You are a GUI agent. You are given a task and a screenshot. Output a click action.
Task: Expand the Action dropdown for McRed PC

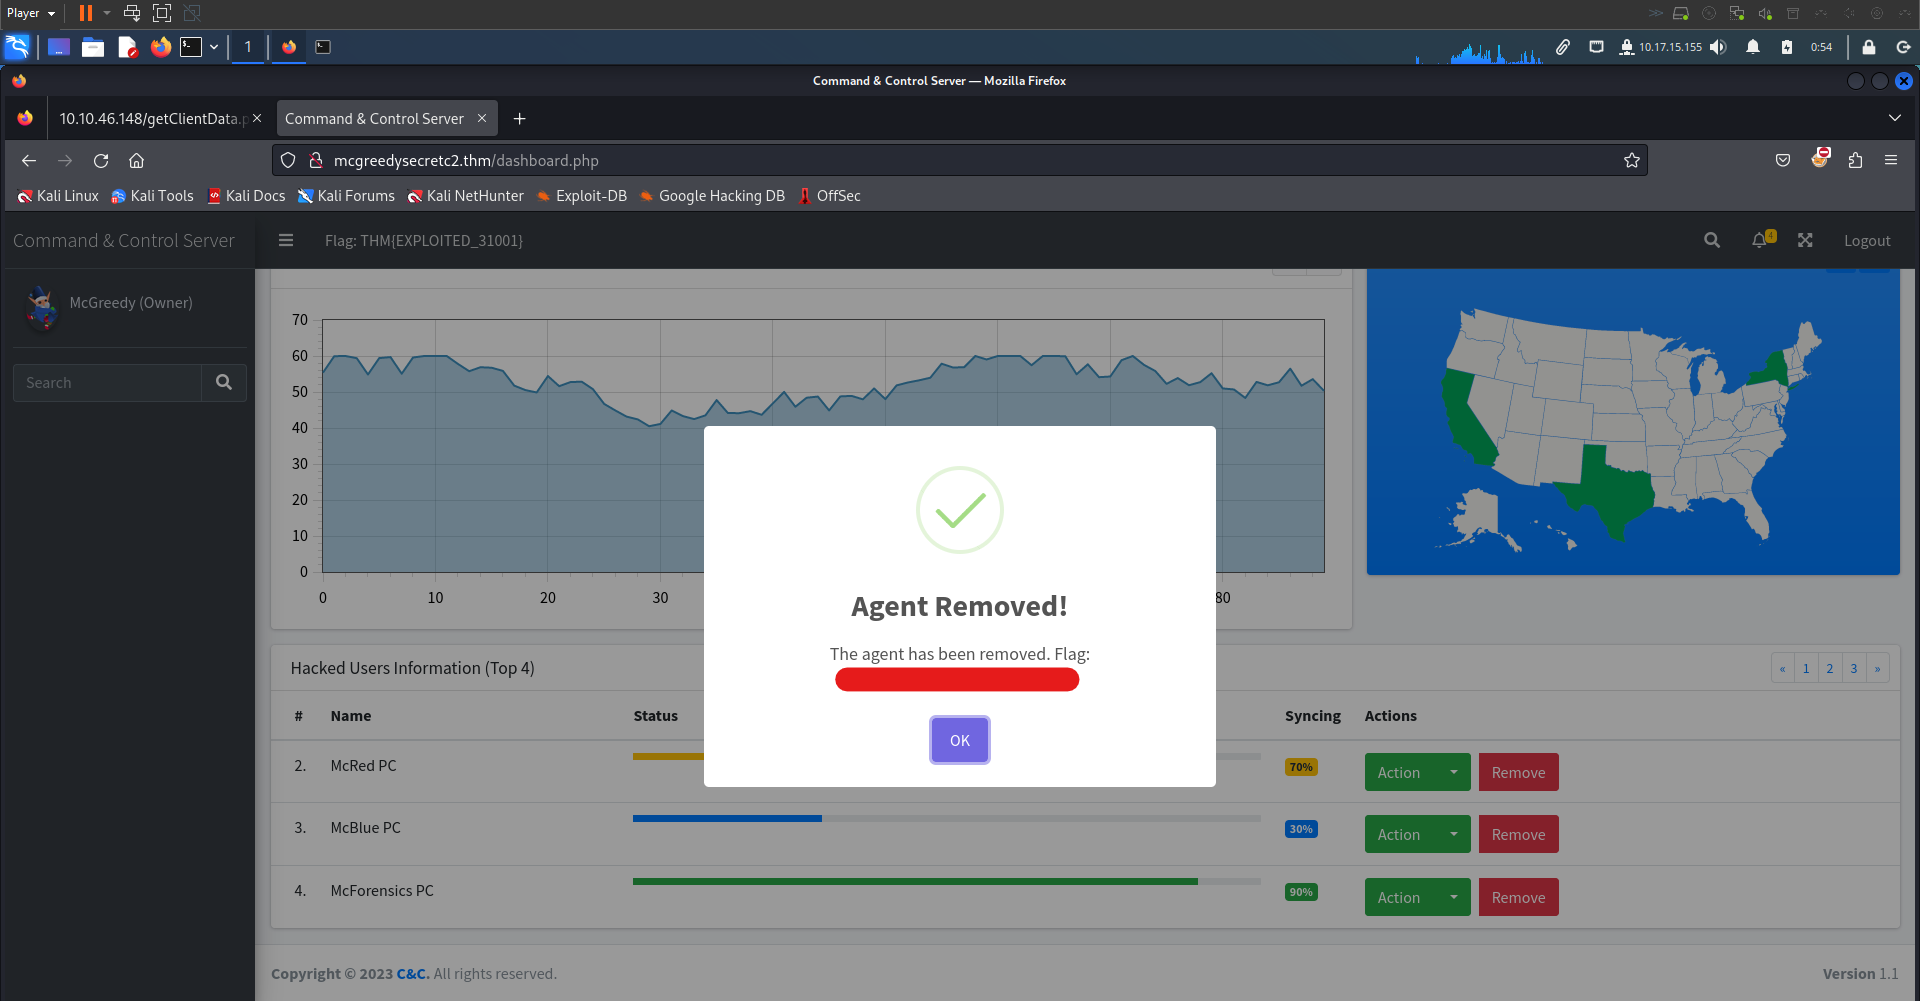(1453, 772)
